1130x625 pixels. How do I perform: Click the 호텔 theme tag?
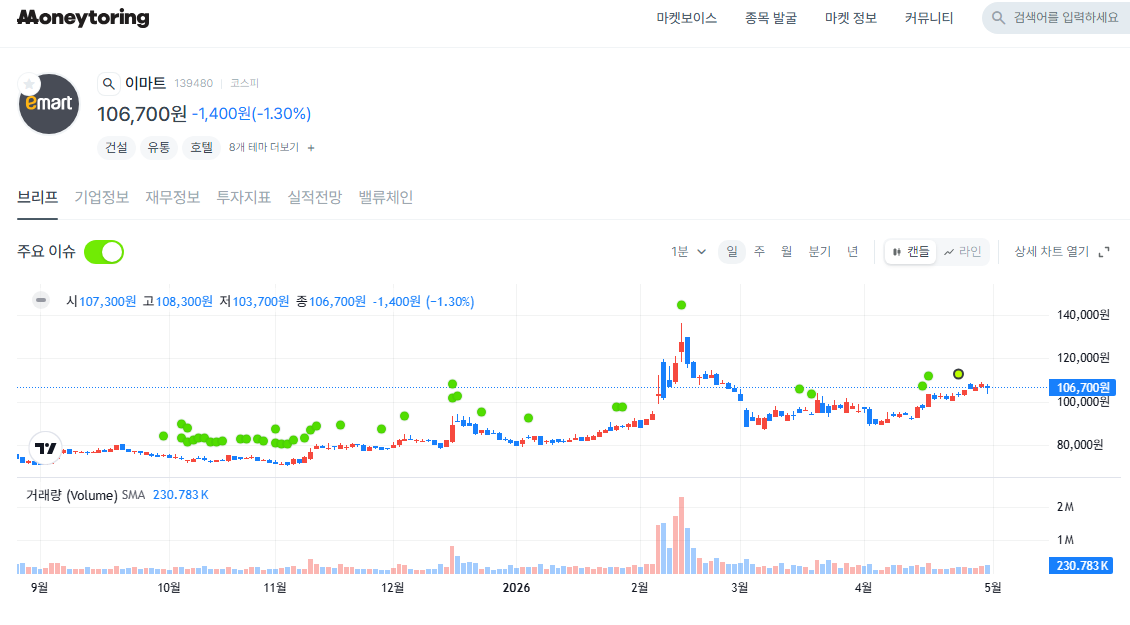(x=201, y=148)
